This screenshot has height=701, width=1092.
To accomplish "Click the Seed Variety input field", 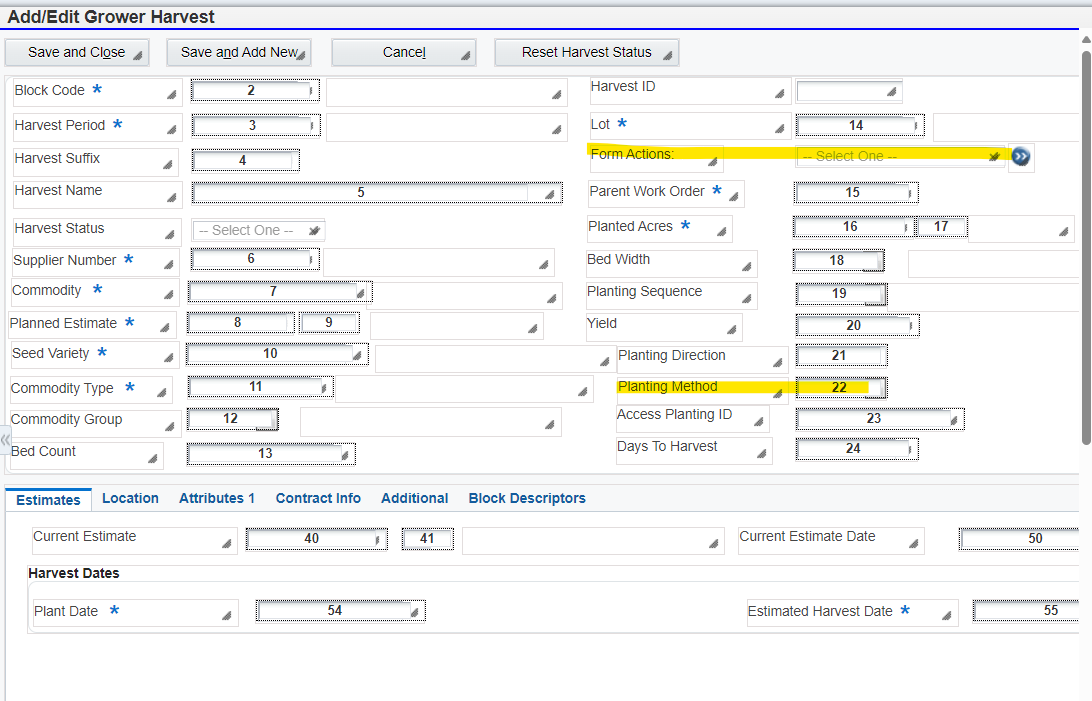I will (277, 354).
